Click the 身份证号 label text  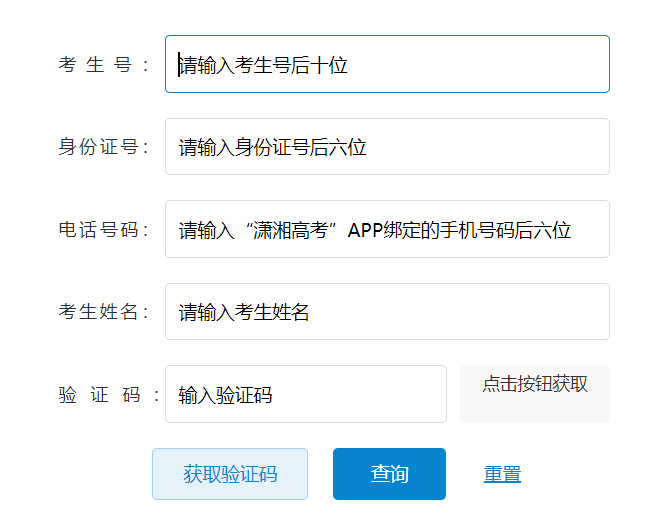103,147
